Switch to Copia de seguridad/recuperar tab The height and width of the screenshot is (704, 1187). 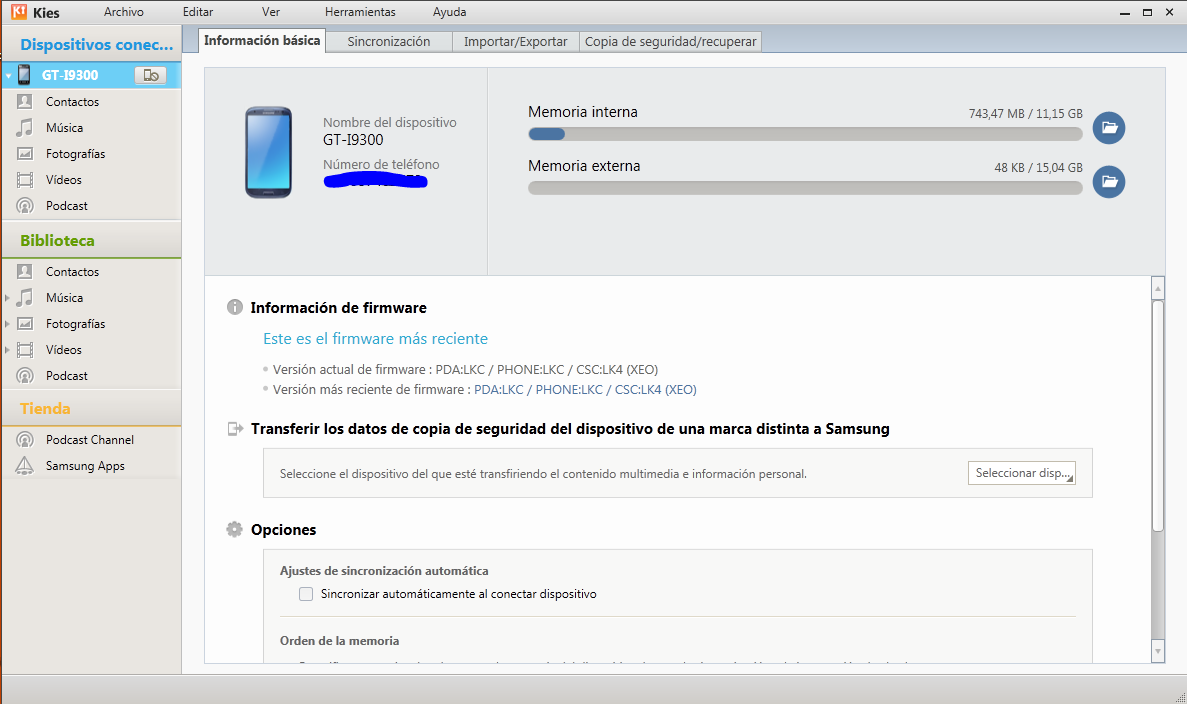coord(671,42)
